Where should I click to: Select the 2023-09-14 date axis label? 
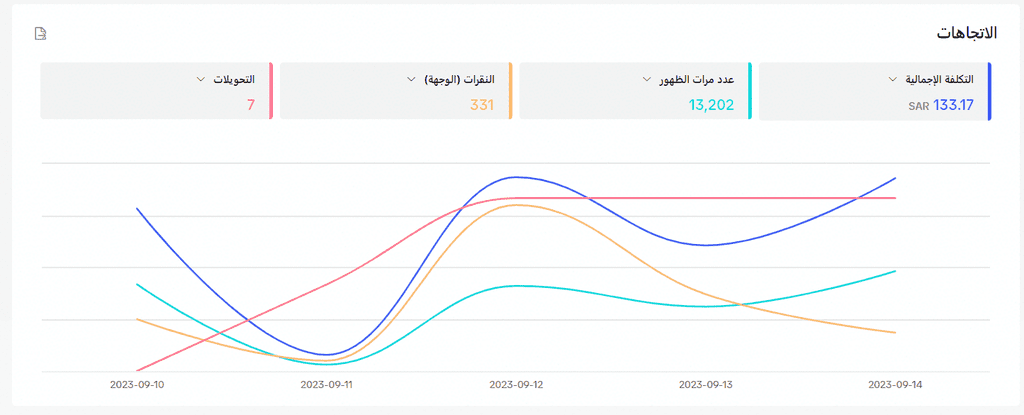pyautogui.click(x=895, y=384)
